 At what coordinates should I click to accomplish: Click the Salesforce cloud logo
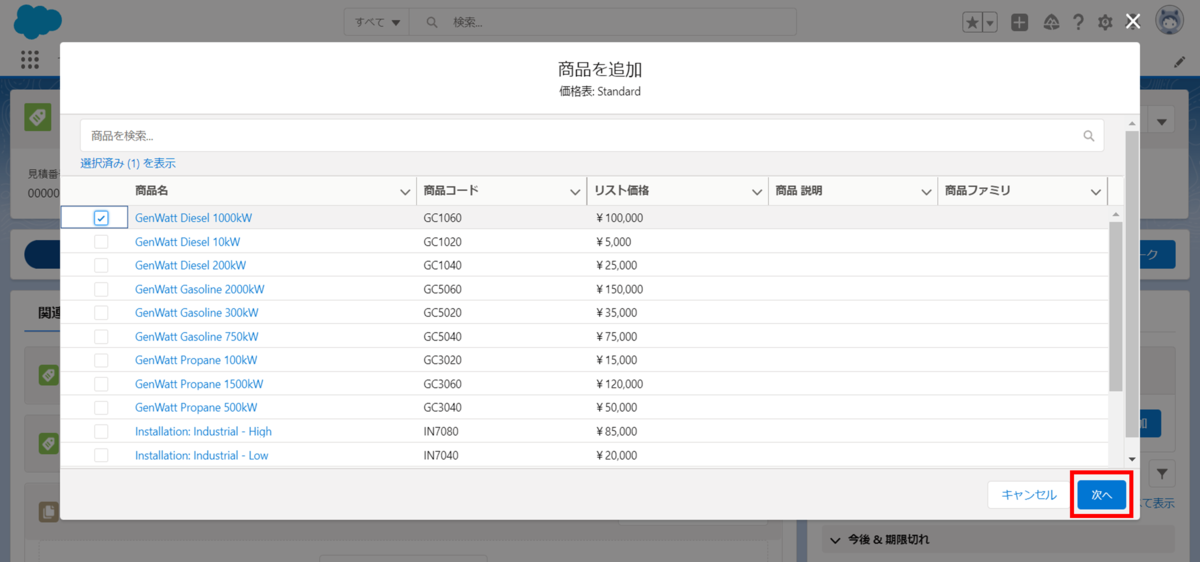(39, 21)
